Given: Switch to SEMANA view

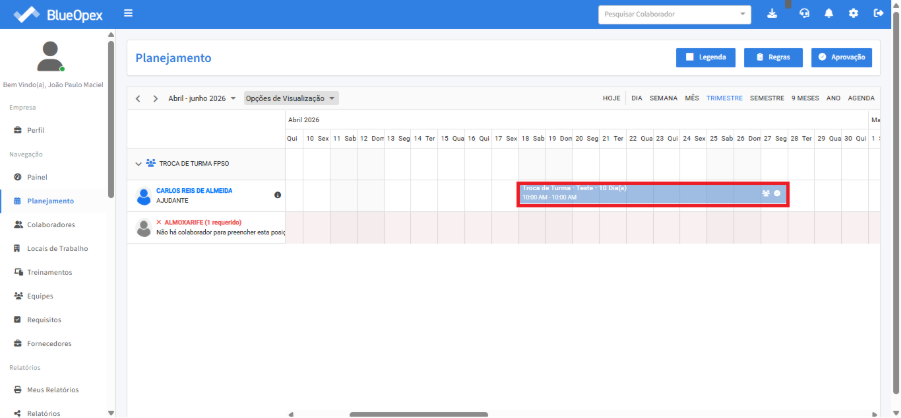Looking at the screenshot, I should click(x=664, y=98).
